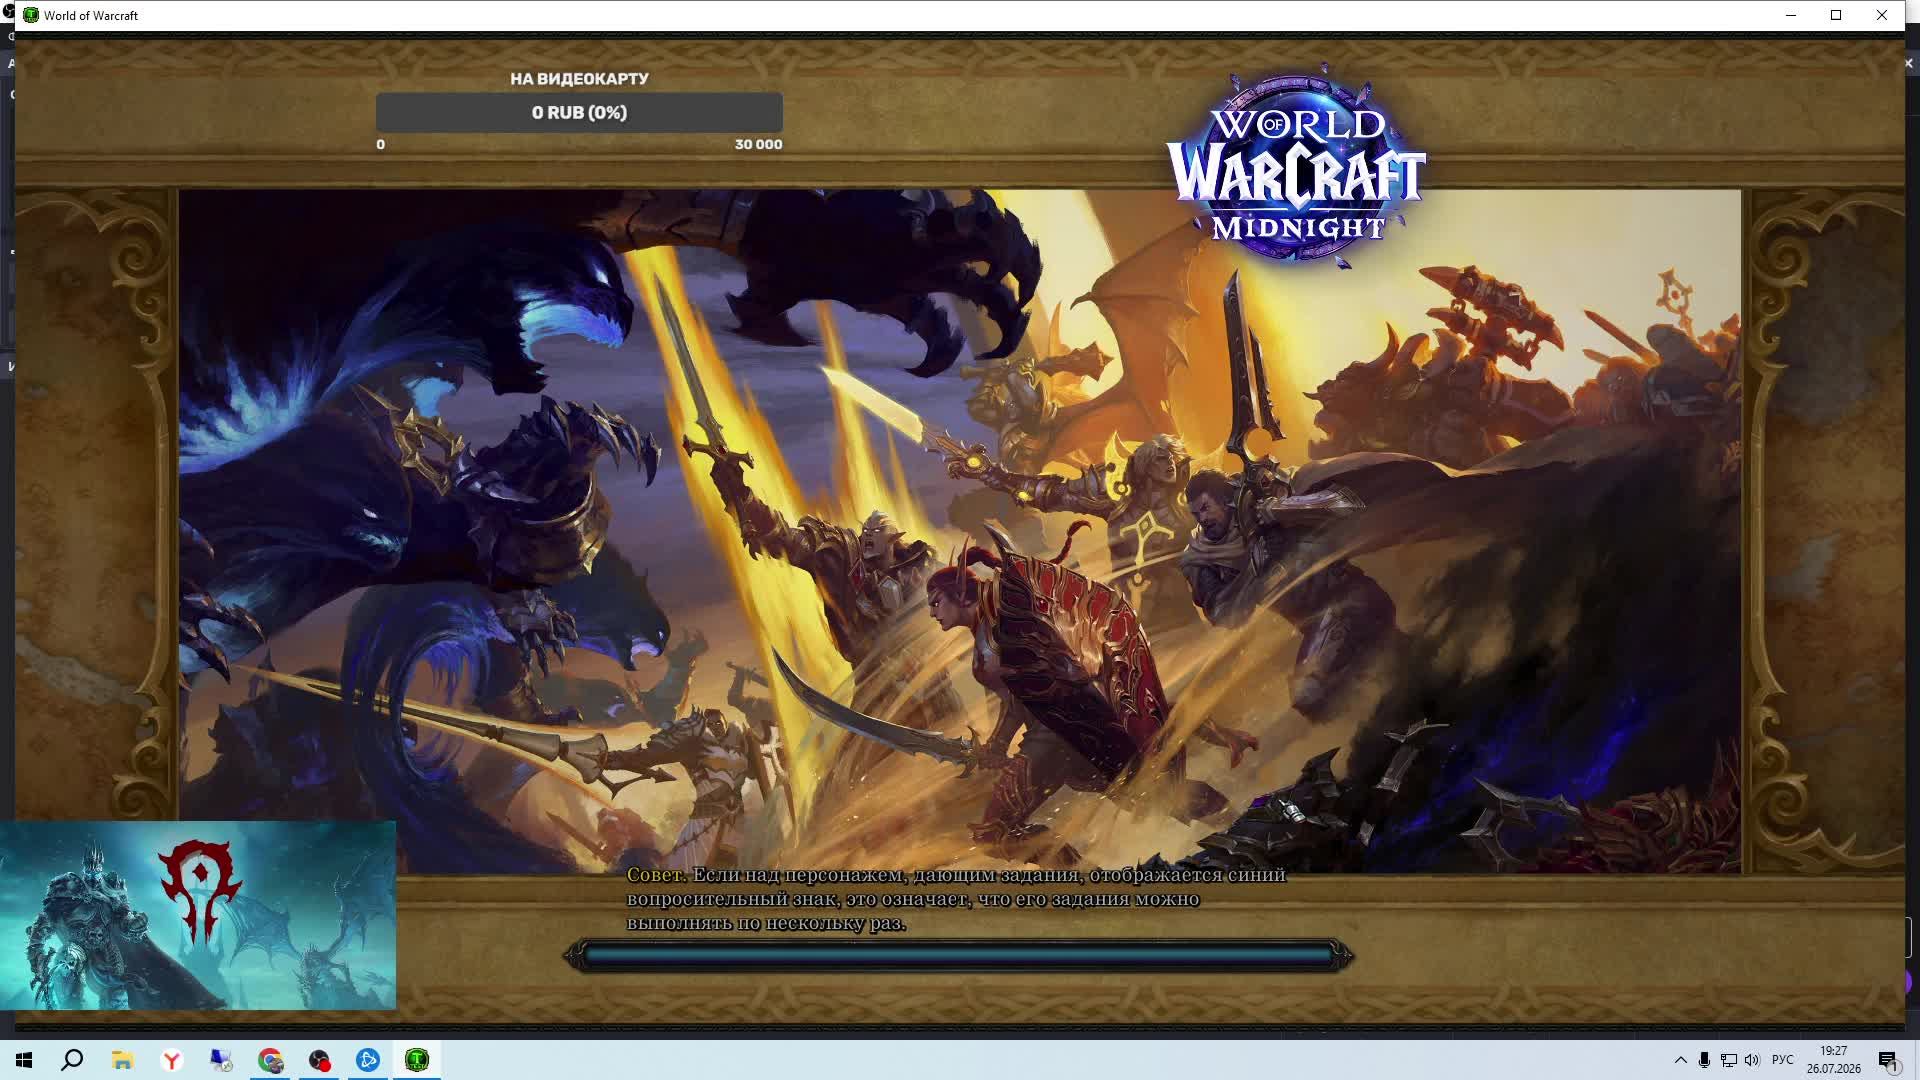Close the World of Warcraft window
This screenshot has height=1080, width=1920.
(1882, 15)
